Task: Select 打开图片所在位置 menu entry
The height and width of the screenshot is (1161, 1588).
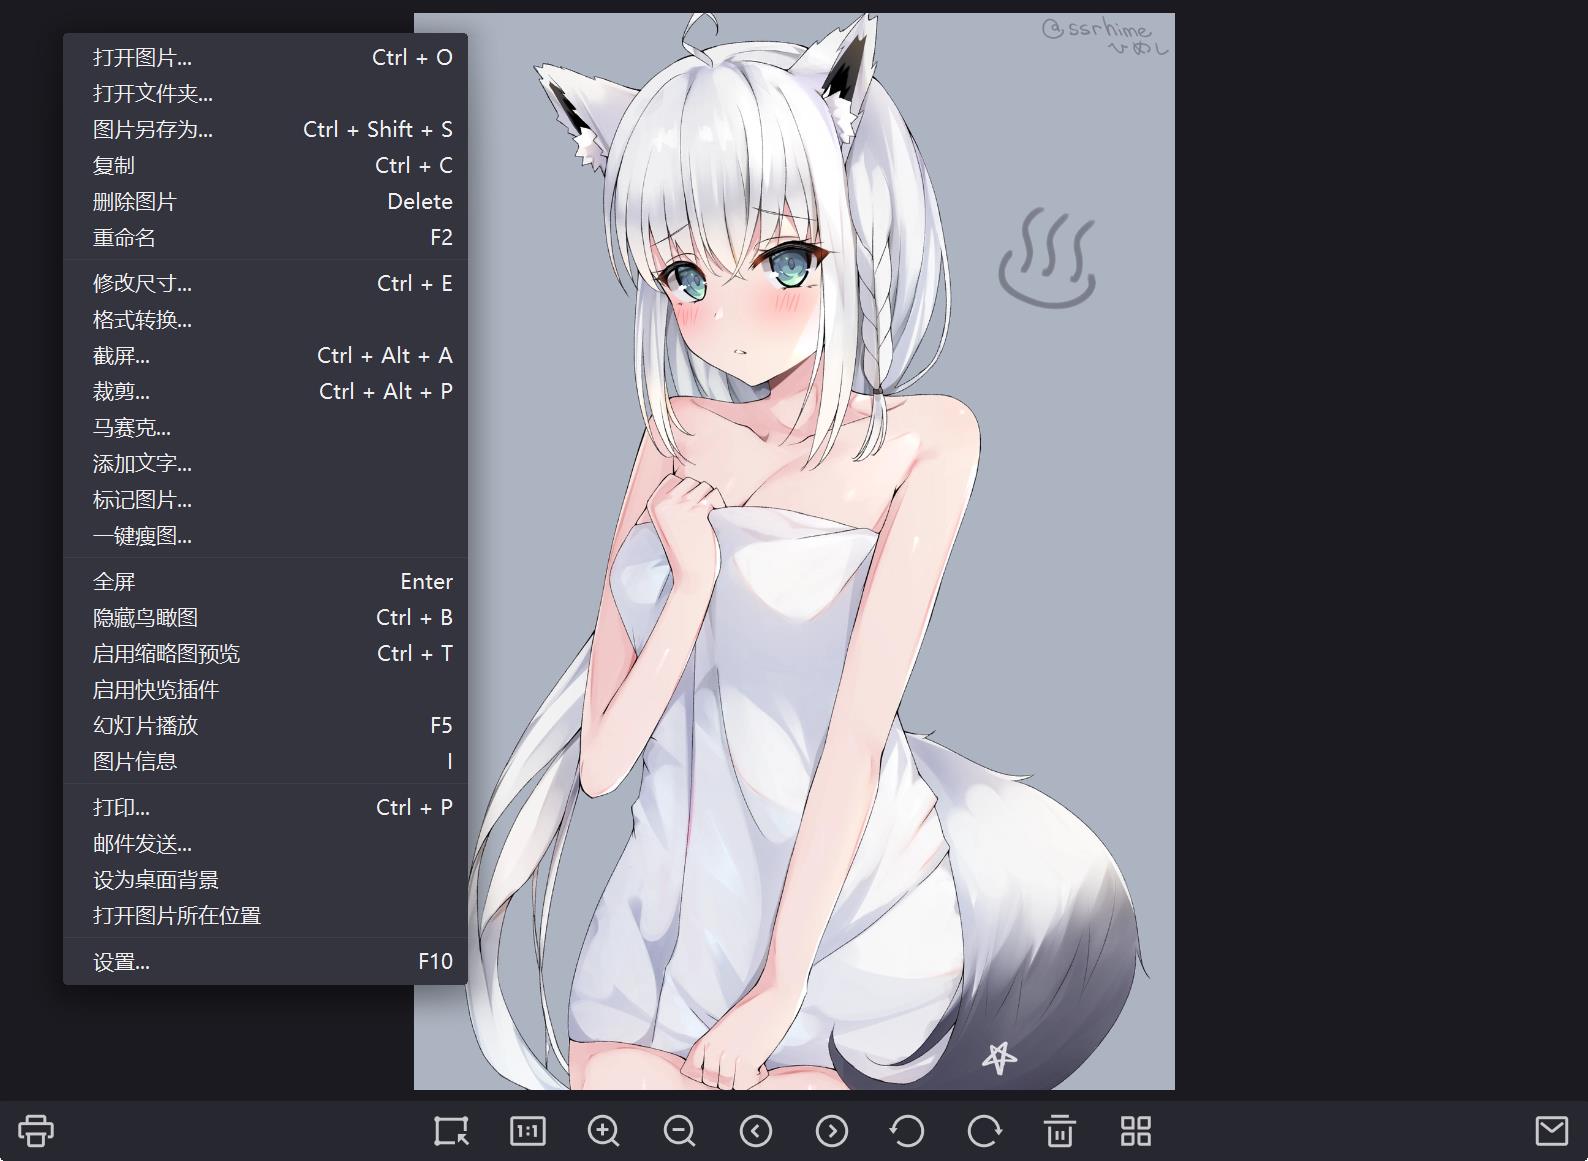Action: (265, 916)
